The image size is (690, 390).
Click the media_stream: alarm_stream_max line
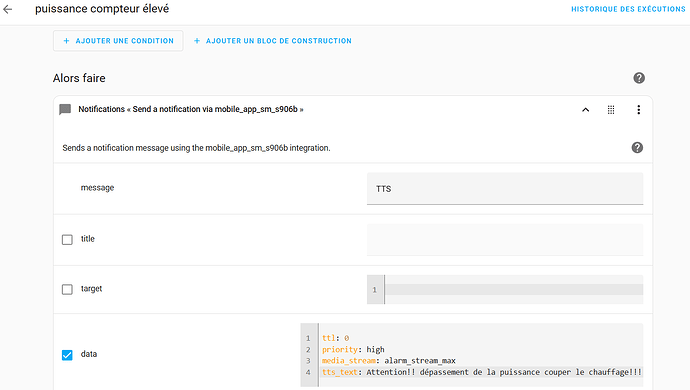pos(389,361)
